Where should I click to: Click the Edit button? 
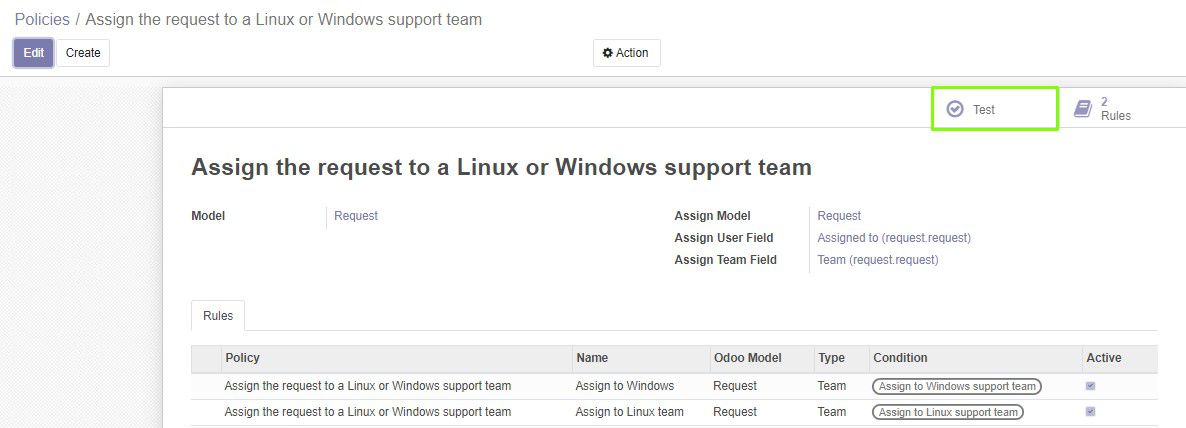coord(33,53)
